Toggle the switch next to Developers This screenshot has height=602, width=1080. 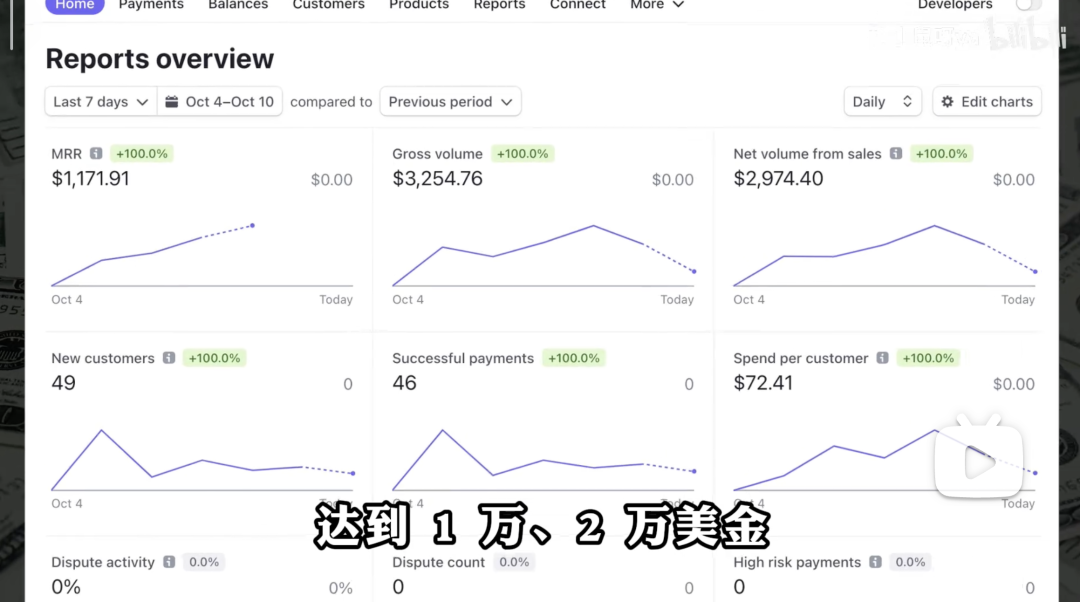[x=1027, y=4]
